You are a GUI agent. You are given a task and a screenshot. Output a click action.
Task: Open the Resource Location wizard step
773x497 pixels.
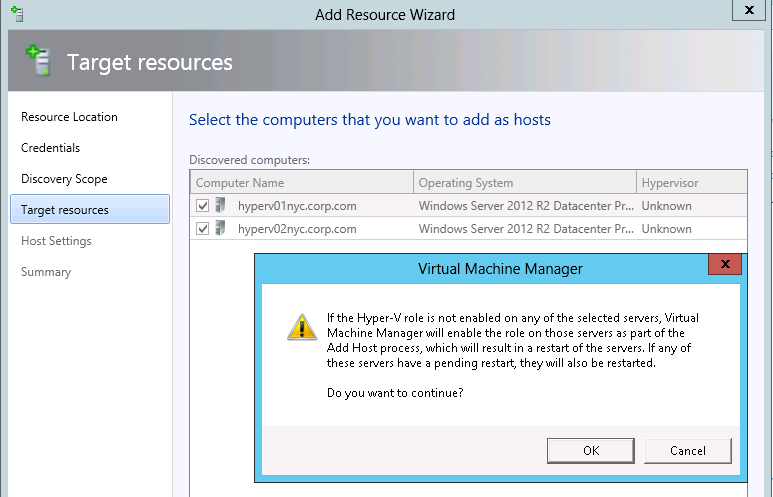click(70, 117)
